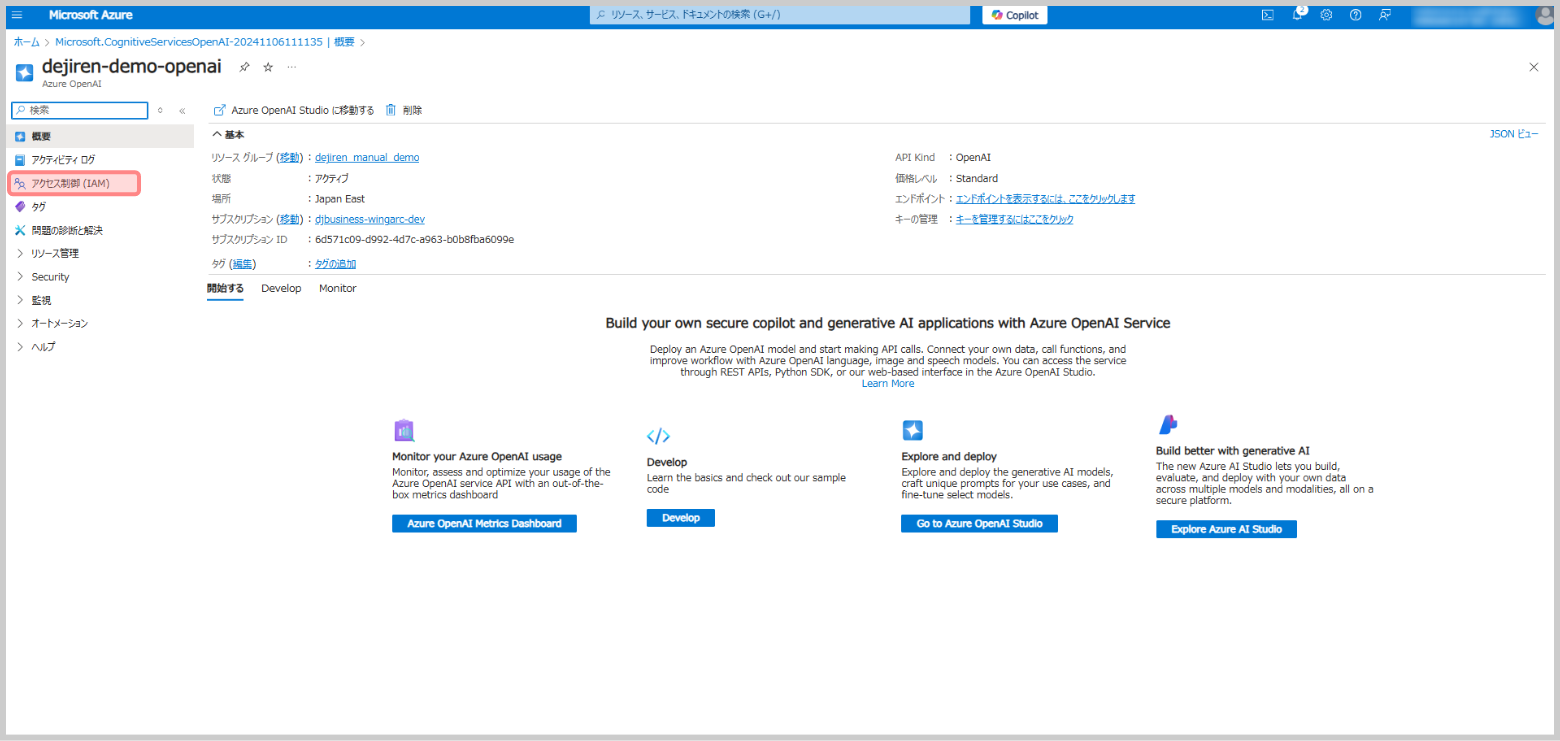Click Azure OpenAI Studio に移動する command

coord(294,110)
